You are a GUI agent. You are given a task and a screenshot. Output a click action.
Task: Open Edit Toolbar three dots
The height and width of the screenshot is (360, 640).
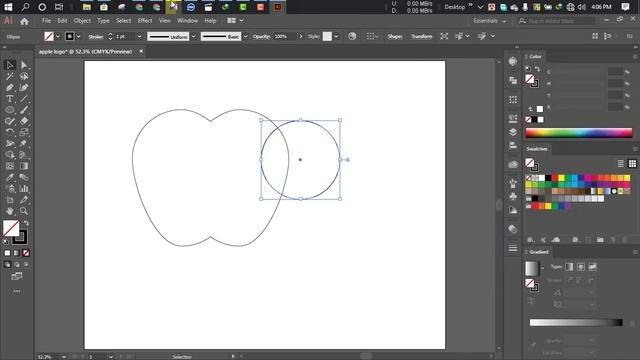point(17,291)
